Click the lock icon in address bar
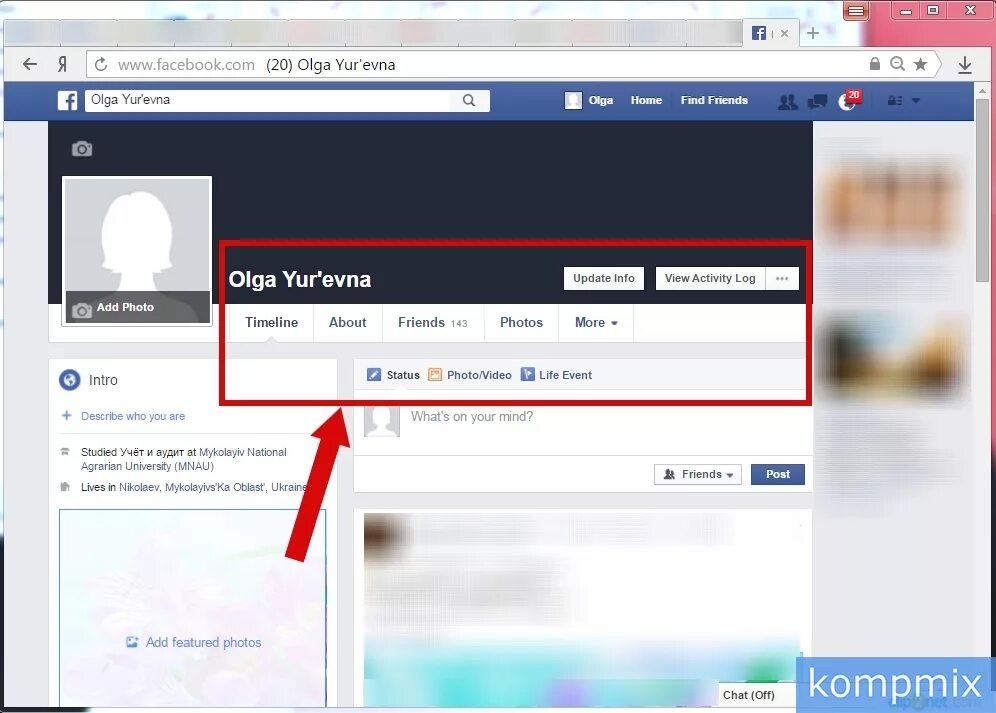Image resolution: width=996 pixels, height=713 pixels. (x=875, y=64)
